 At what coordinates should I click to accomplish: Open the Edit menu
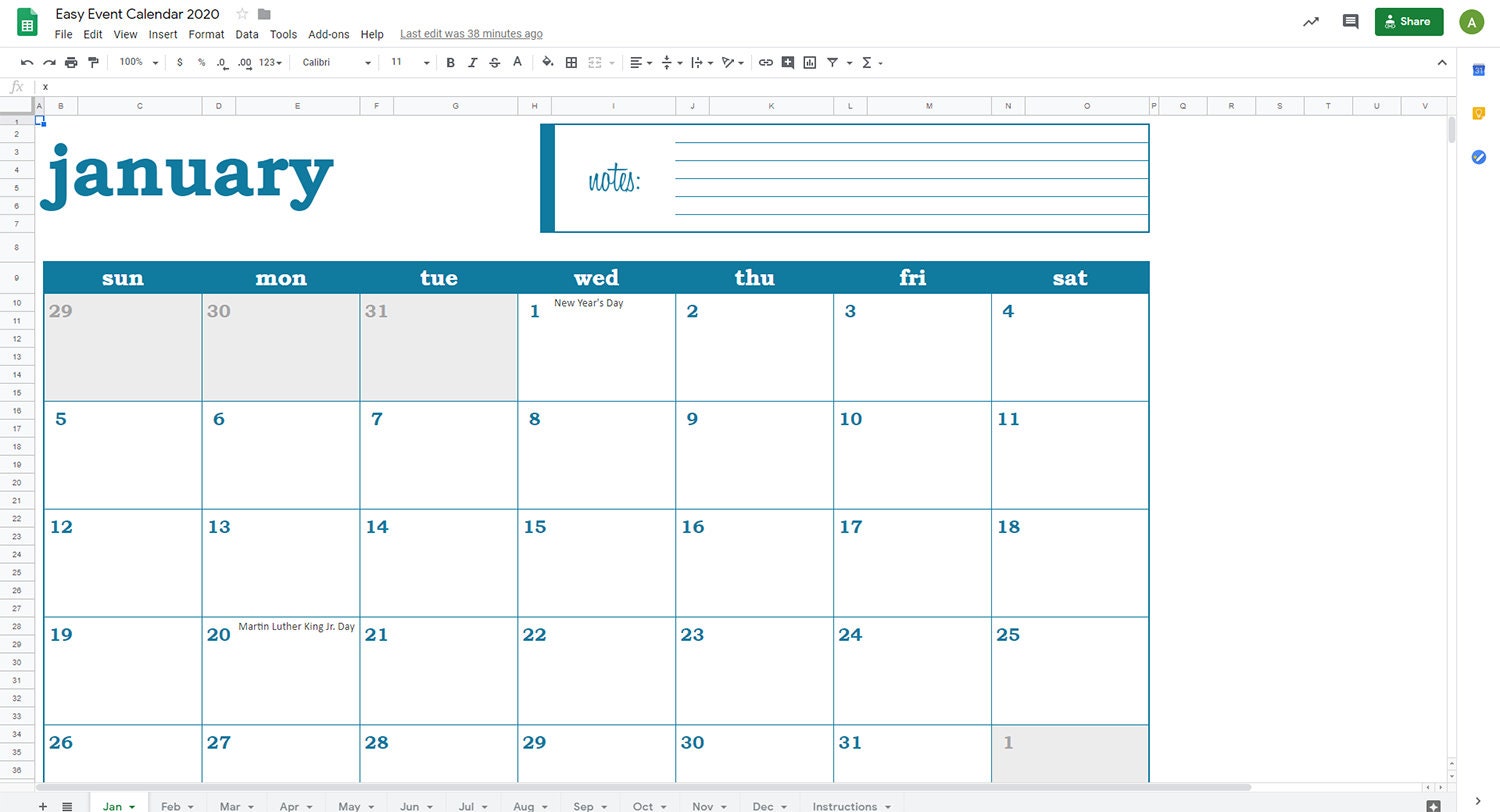coord(93,34)
